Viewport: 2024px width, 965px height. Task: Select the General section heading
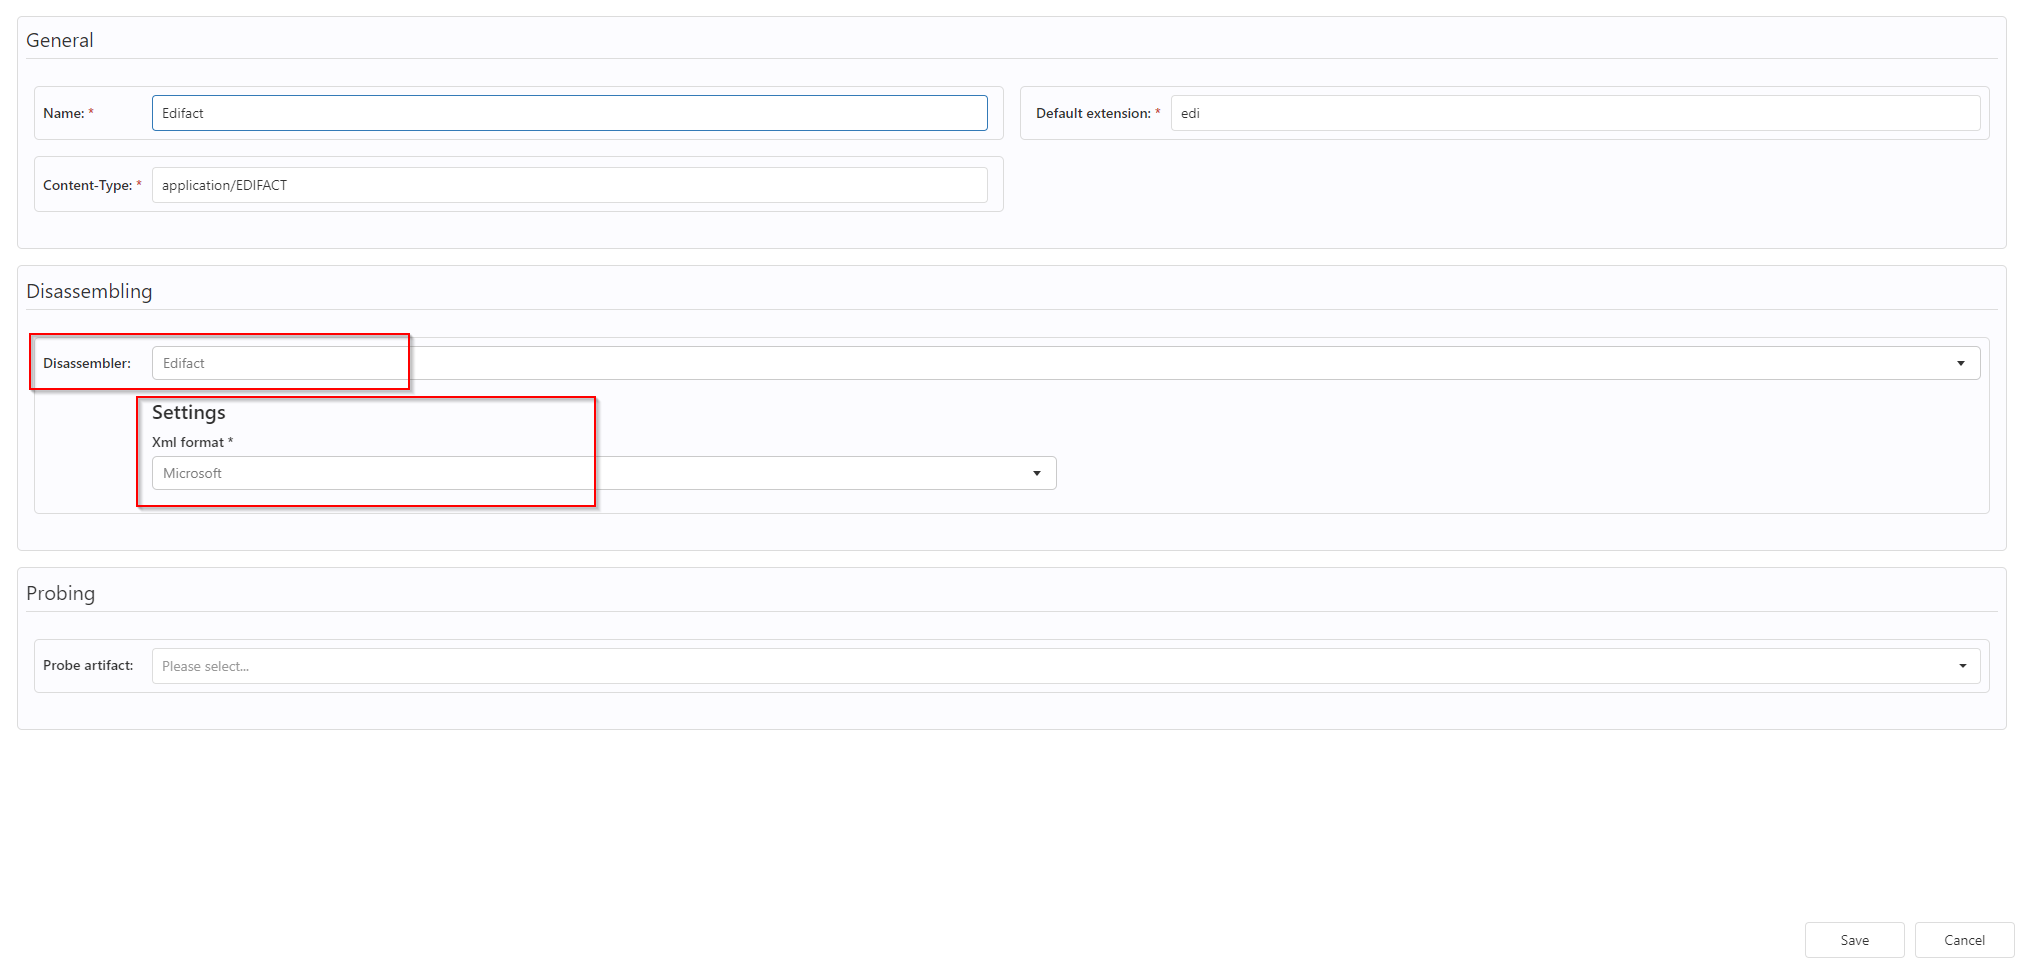click(x=60, y=40)
